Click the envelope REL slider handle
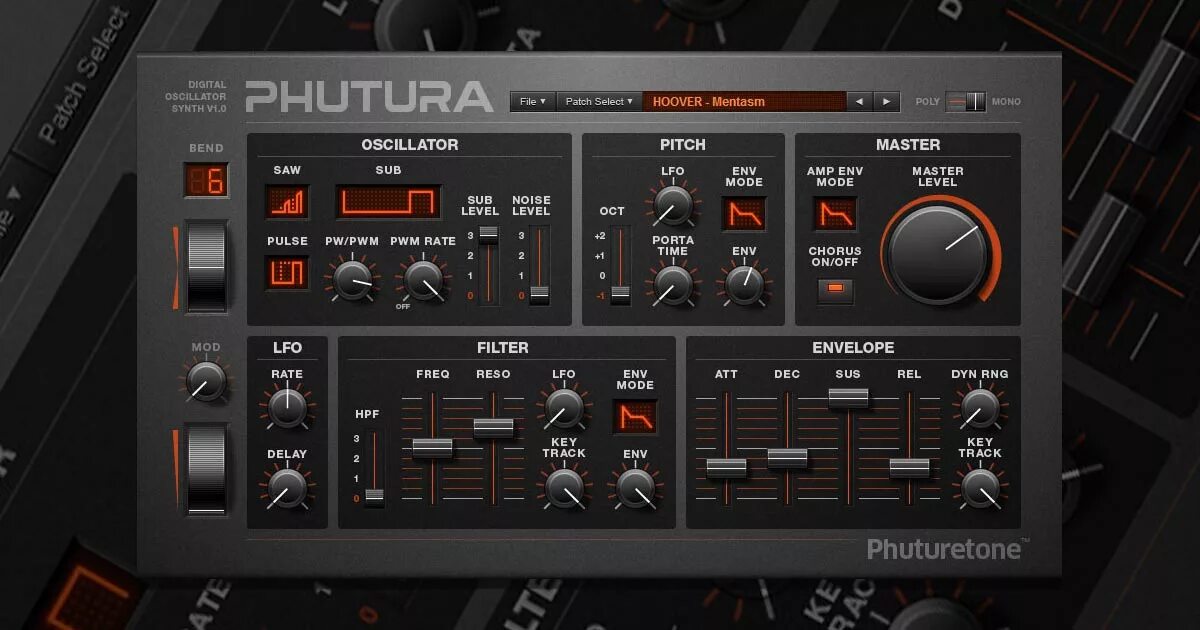The height and width of the screenshot is (630, 1200). click(909, 467)
